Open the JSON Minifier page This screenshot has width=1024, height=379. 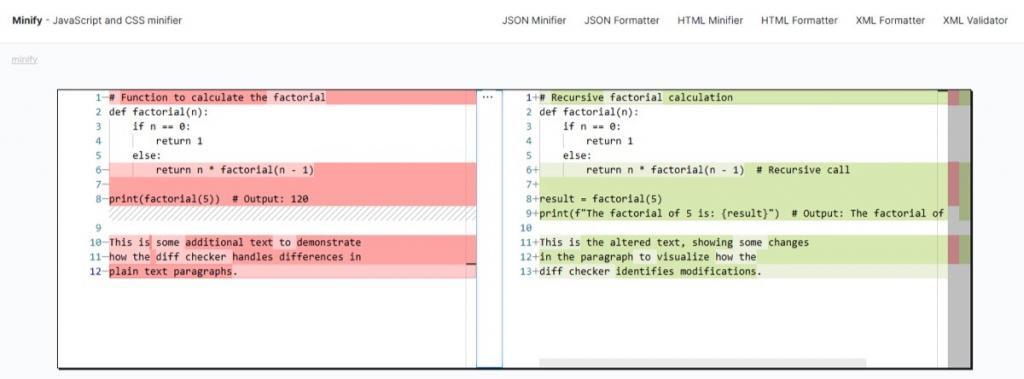pyautogui.click(x=534, y=20)
